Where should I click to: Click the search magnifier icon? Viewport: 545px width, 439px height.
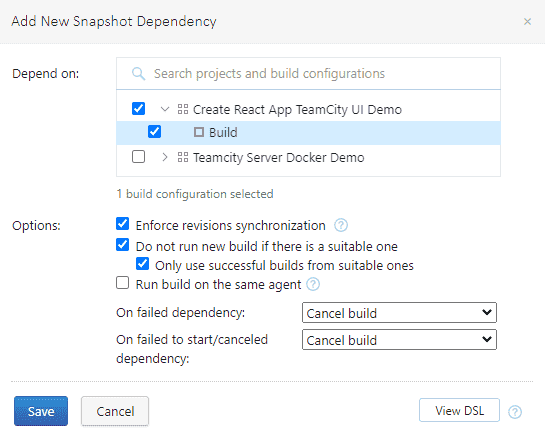138,74
